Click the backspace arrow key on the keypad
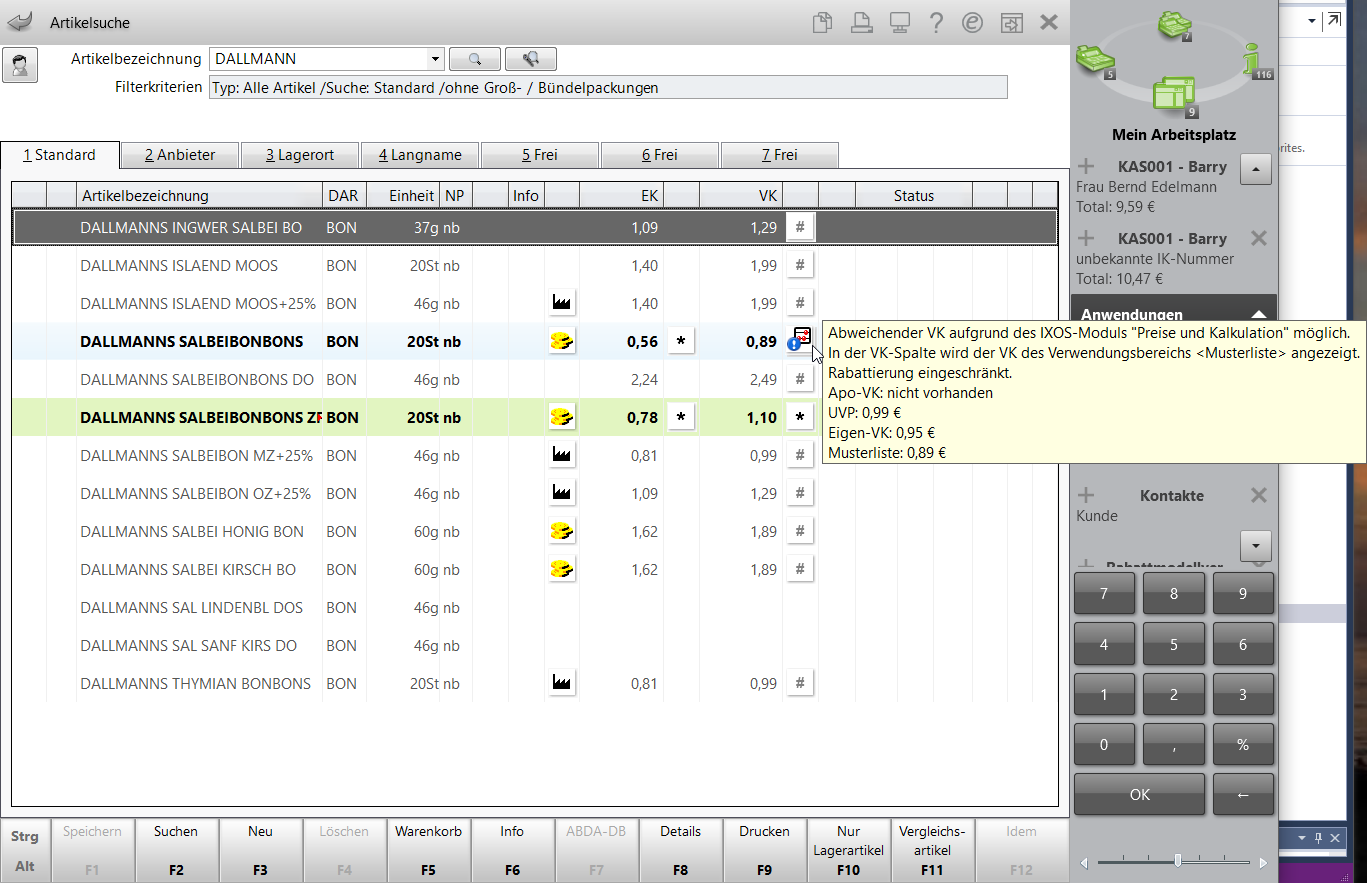 [1243, 795]
